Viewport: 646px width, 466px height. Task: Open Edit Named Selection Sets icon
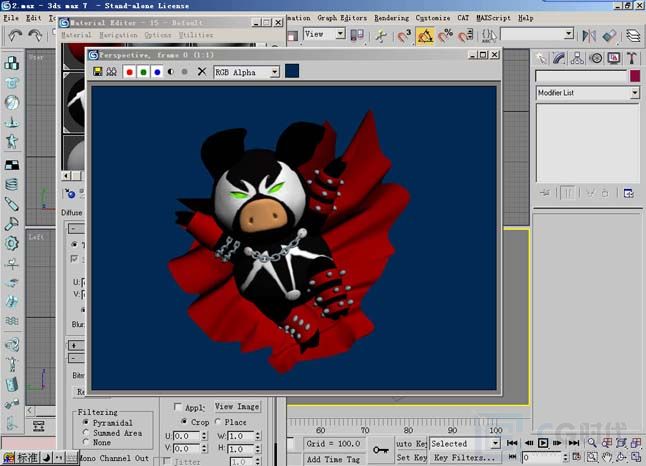click(x=489, y=36)
